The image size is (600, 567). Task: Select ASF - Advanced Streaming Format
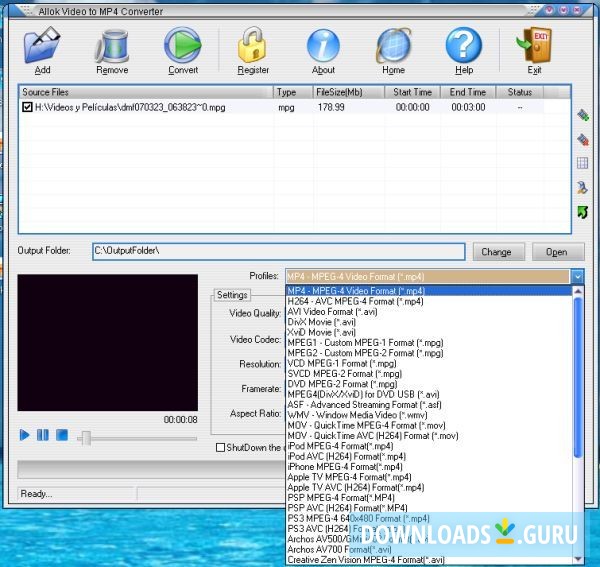click(x=430, y=405)
